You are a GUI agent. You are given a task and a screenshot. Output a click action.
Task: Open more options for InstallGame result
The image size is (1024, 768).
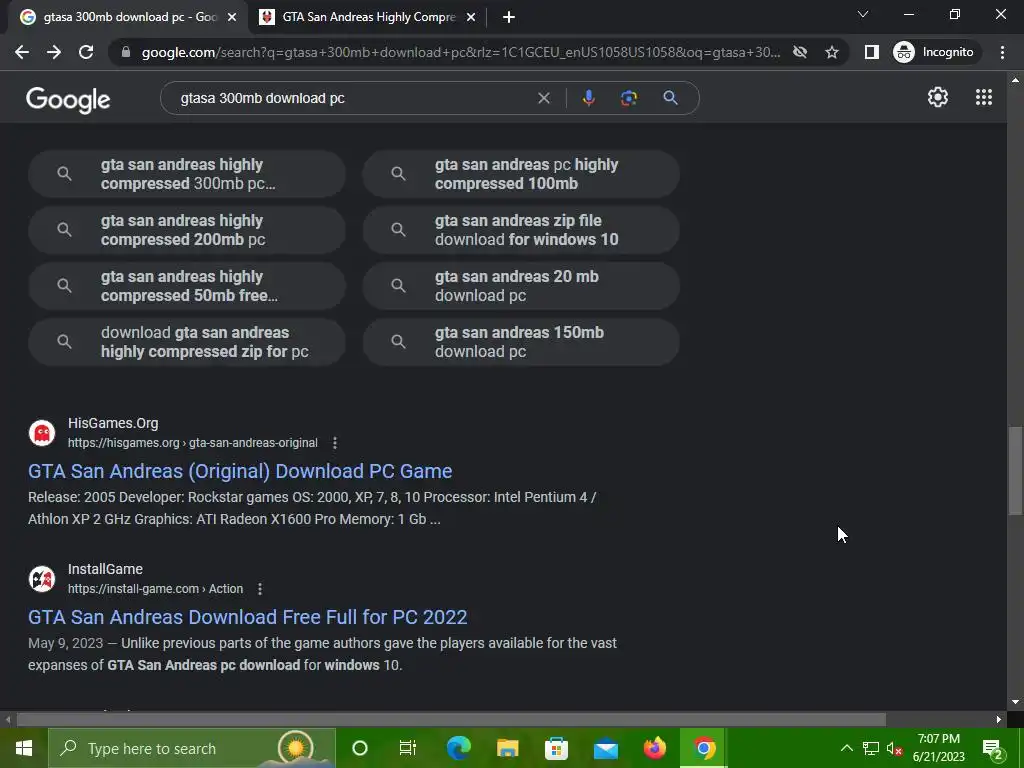260,589
